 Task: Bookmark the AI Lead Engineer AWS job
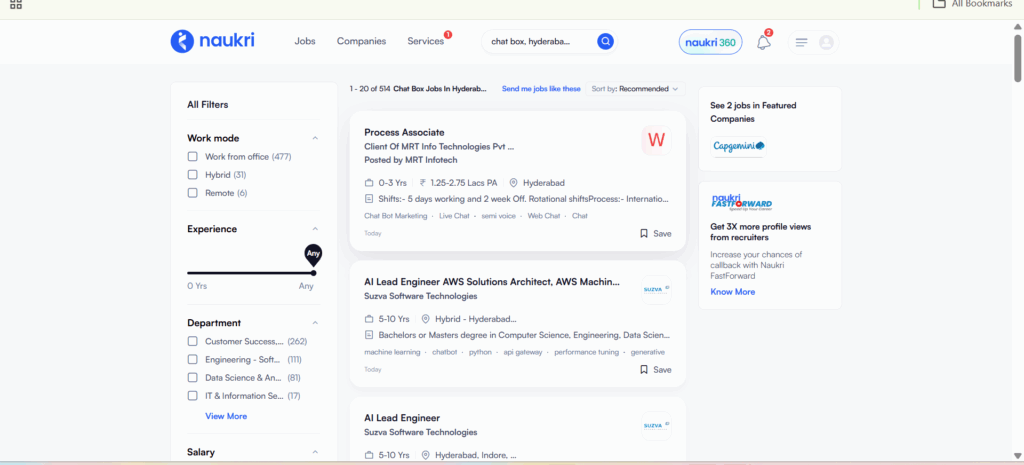tap(655, 369)
